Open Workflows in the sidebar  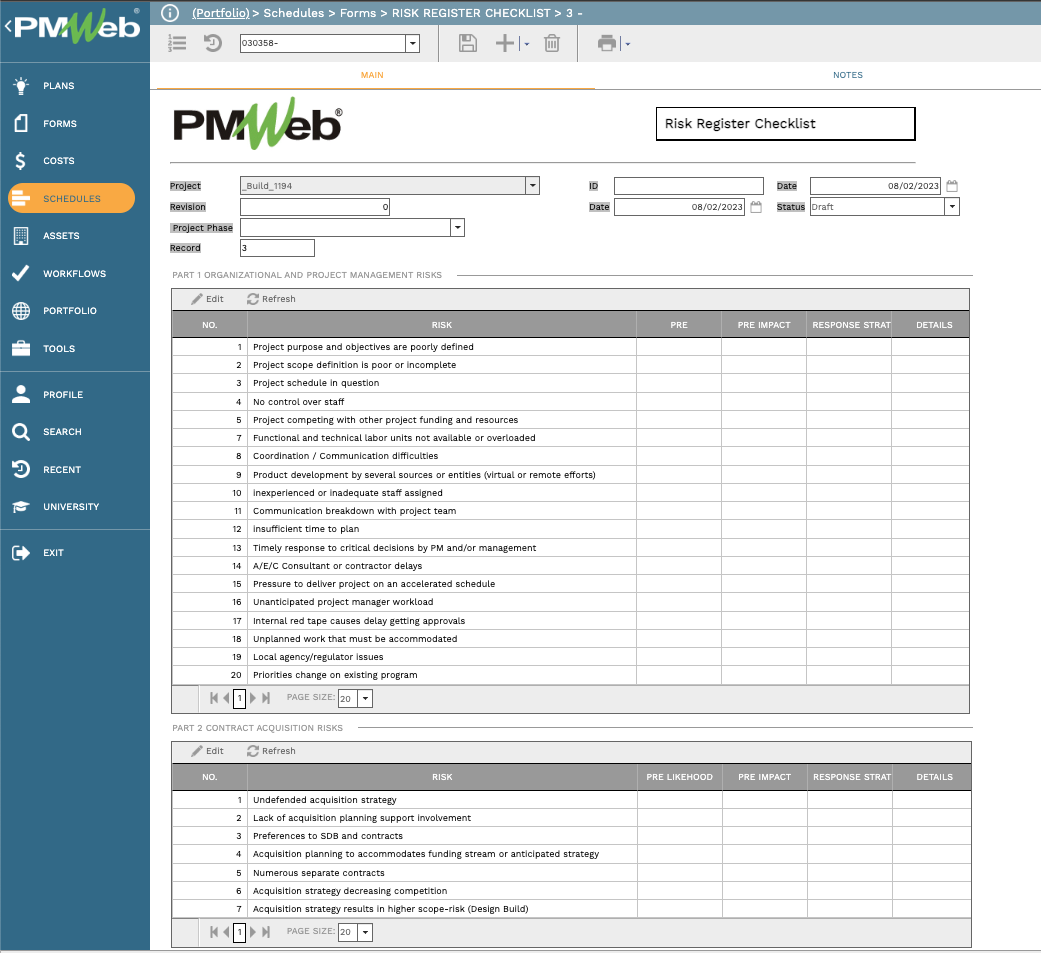click(74, 274)
